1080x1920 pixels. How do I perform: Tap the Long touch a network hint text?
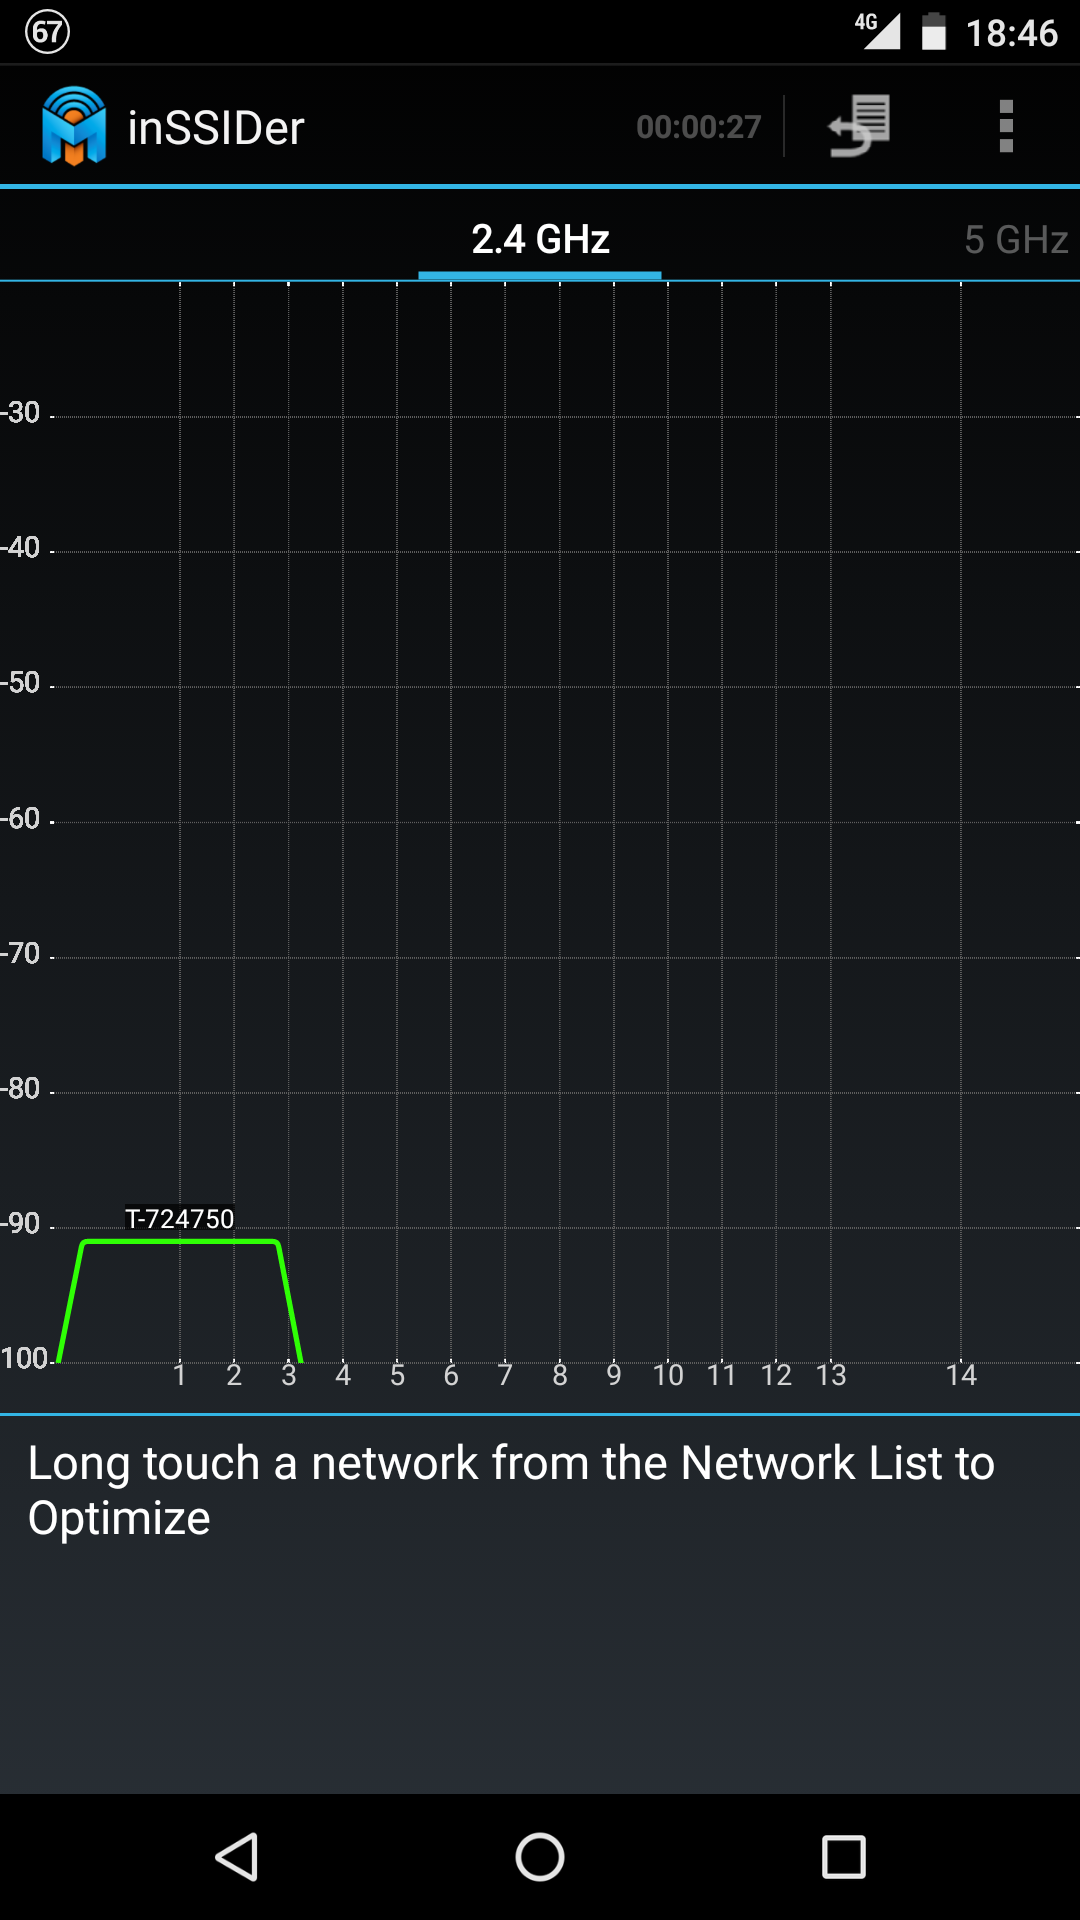(x=511, y=1490)
